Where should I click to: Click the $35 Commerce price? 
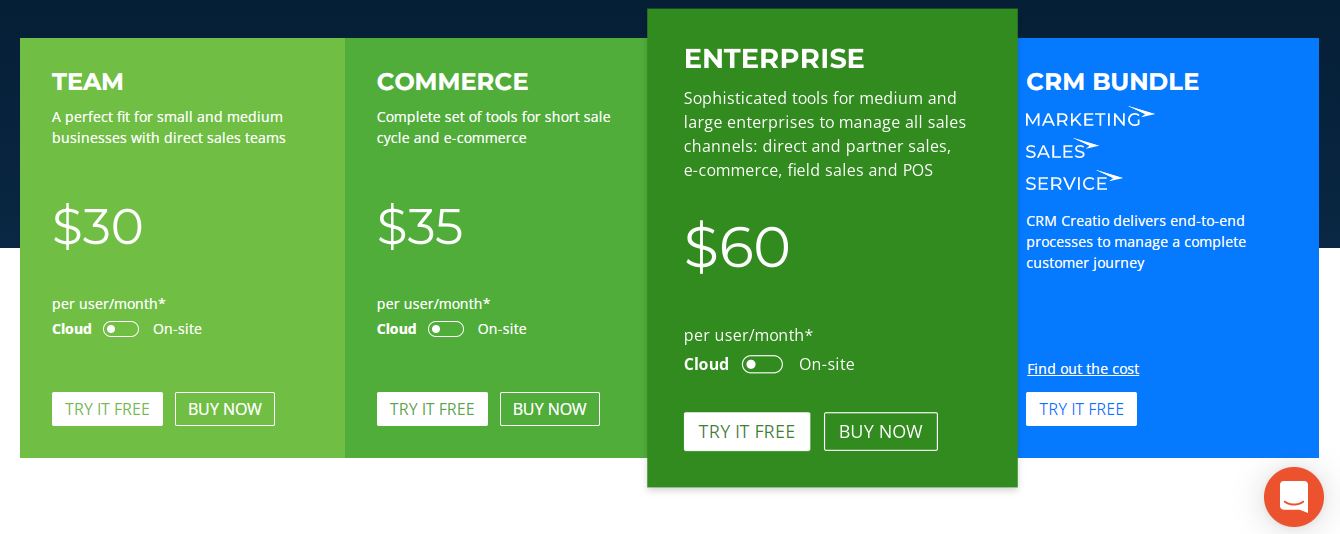pyautogui.click(x=420, y=227)
